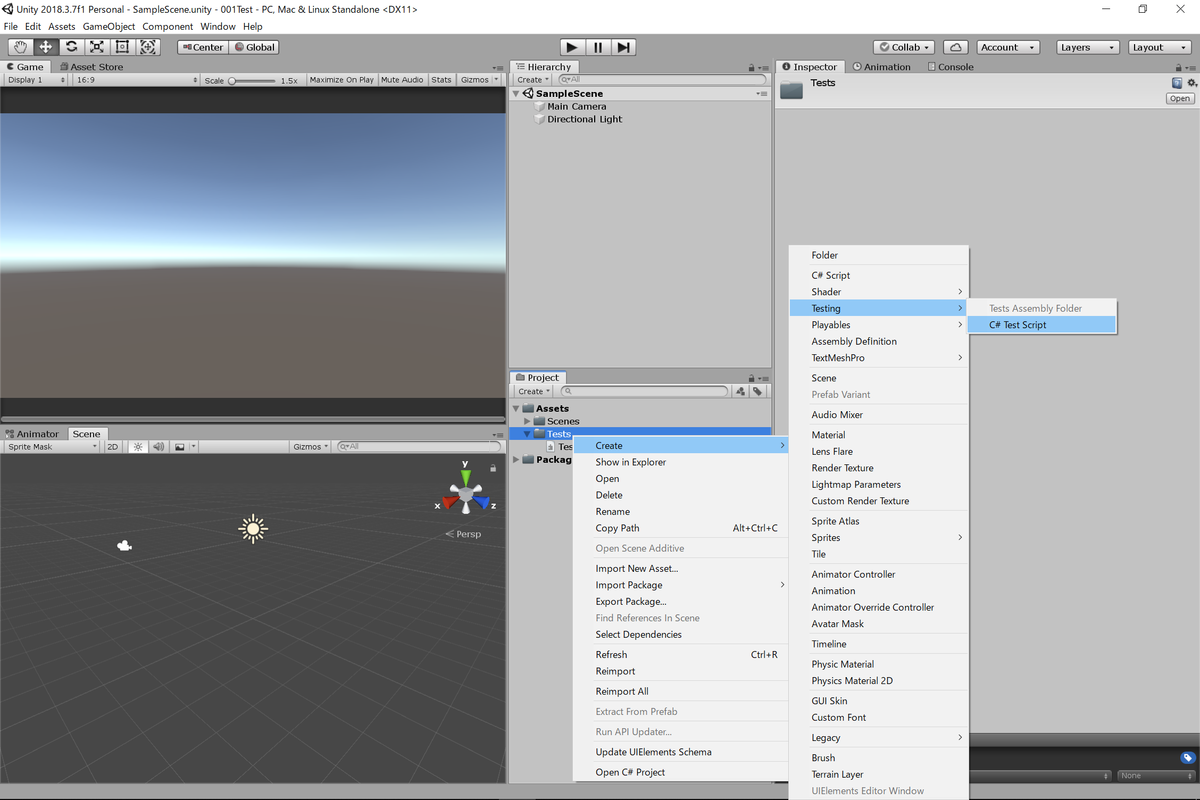Click the Pause button in toolbar

pyautogui.click(x=598, y=47)
